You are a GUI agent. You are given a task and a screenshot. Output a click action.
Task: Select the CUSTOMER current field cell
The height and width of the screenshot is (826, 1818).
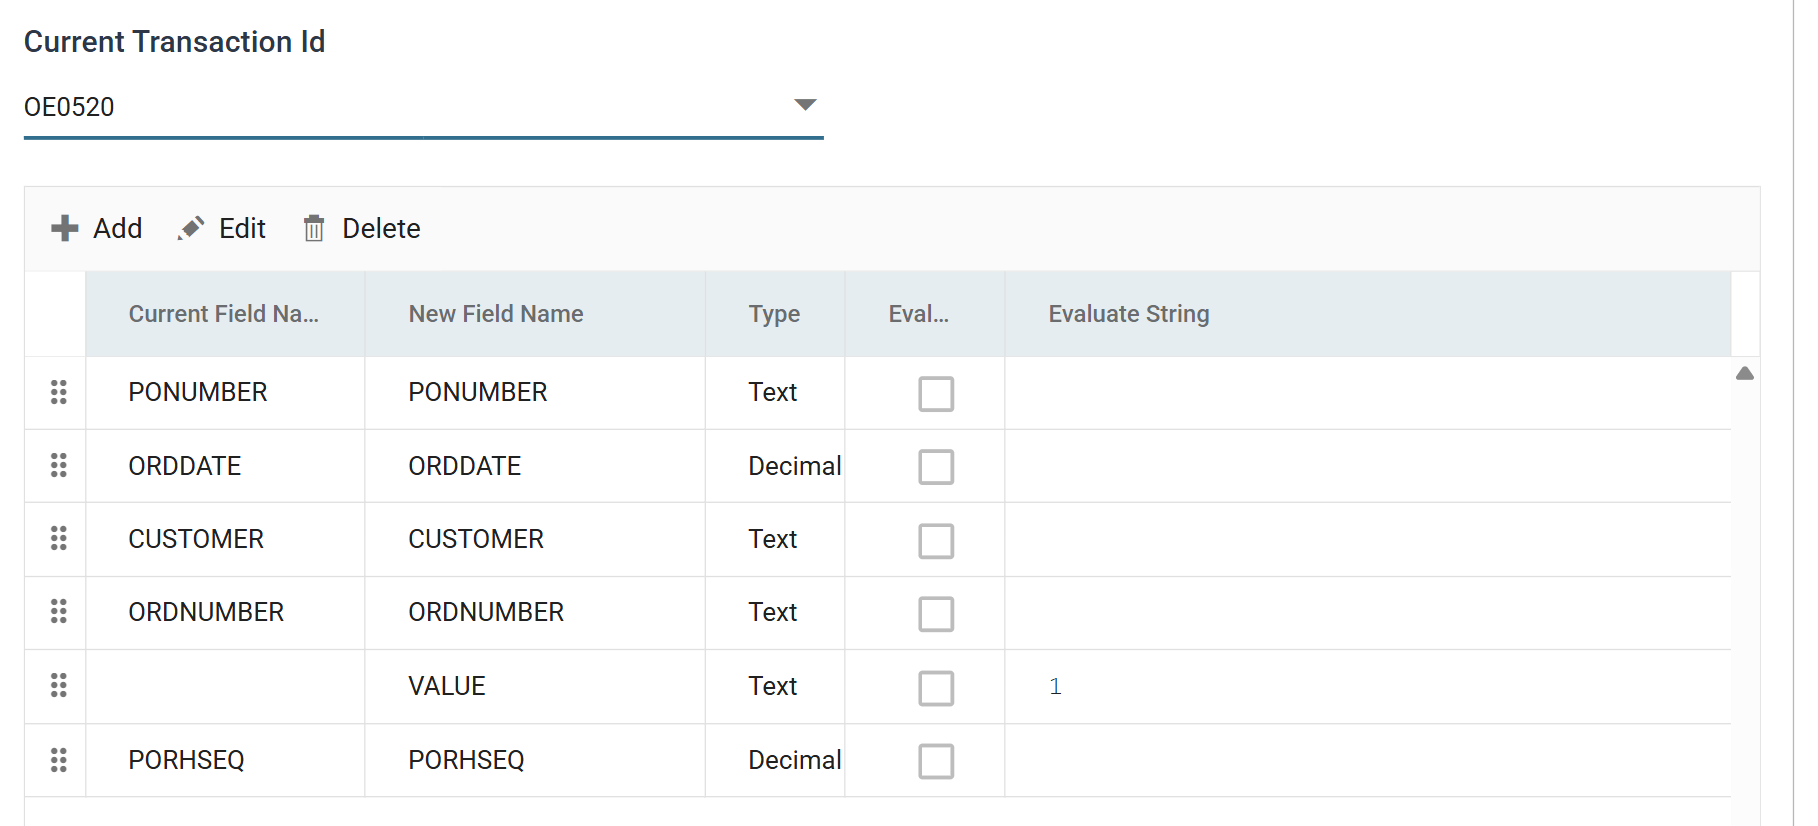pyautogui.click(x=225, y=539)
